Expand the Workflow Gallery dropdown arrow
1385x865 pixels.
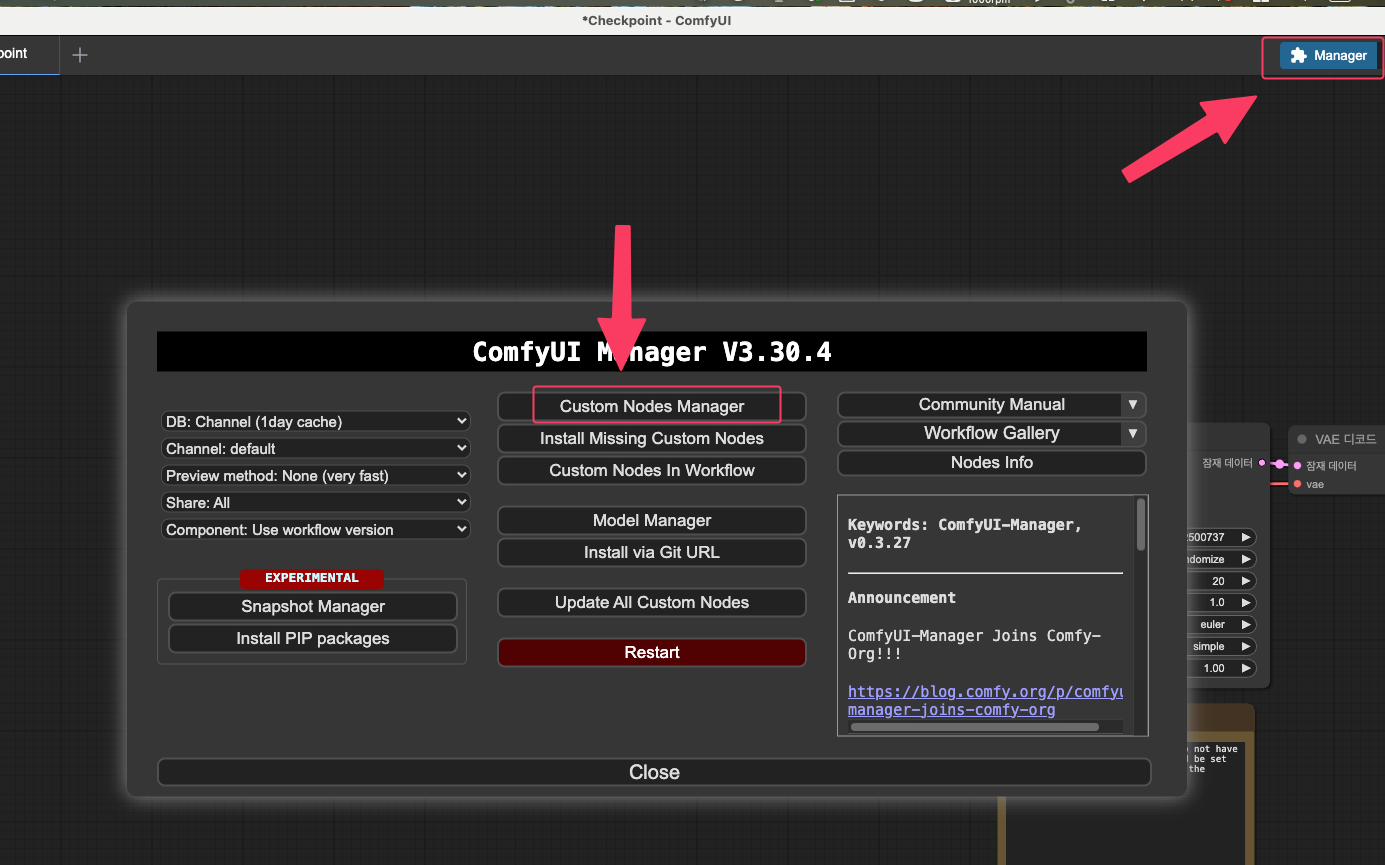click(1133, 434)
